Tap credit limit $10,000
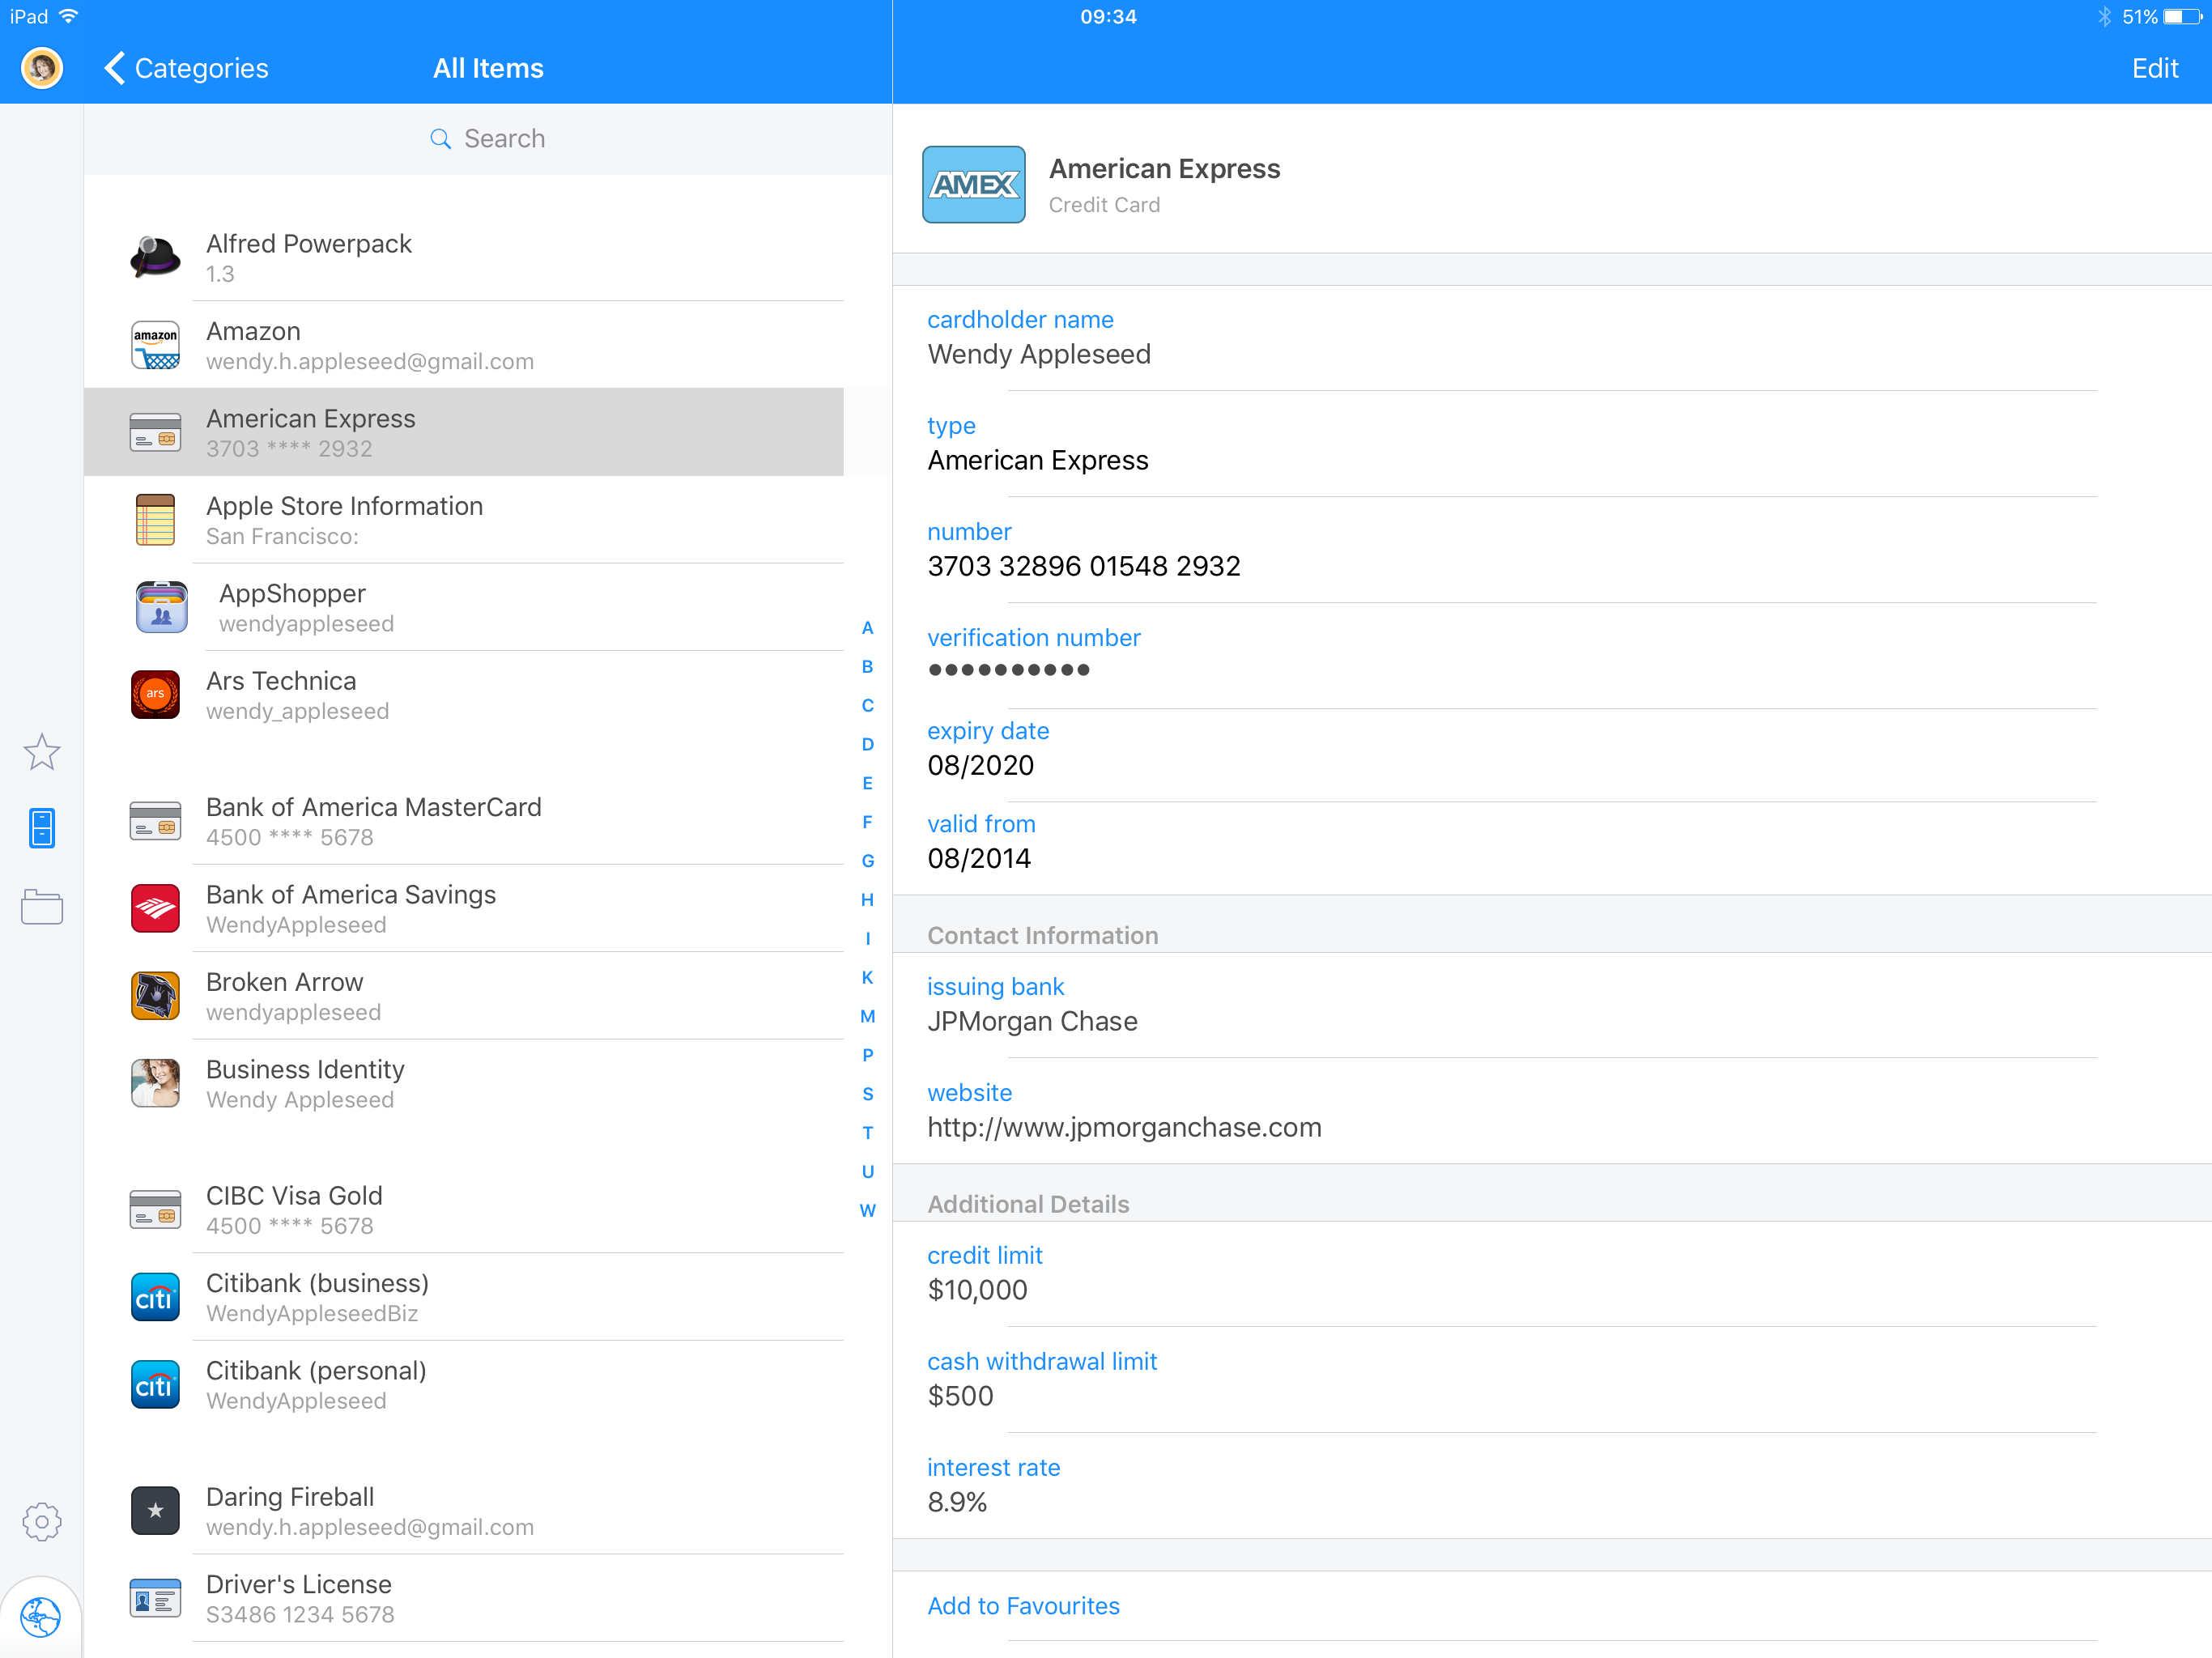 [977, 1290]
